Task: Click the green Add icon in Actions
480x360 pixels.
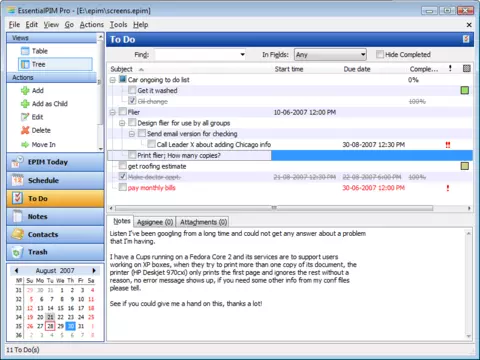Action: tap(25, 91)
